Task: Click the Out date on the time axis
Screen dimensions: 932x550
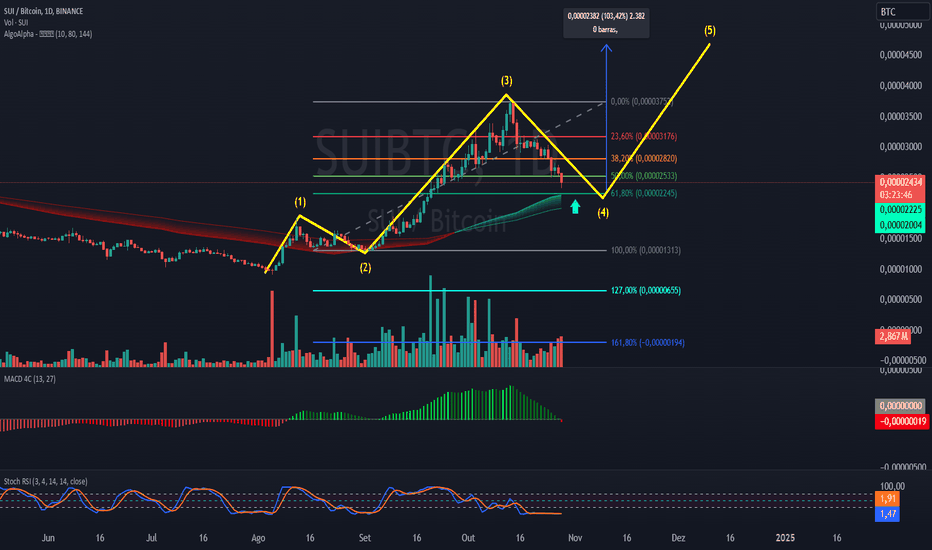Action: point(468,538)
